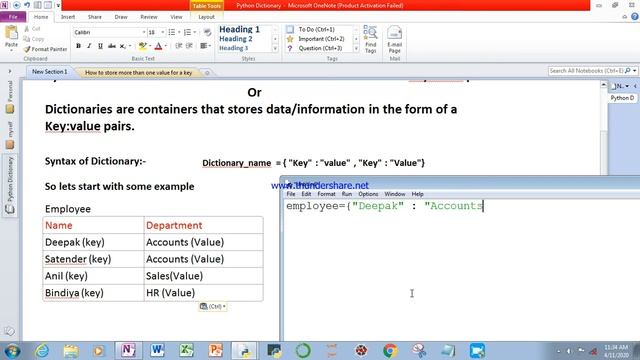The width and height of the screenshot is (640, 360).
Task: Open the Options menu in IDLE window
Action: (x=368, y=194)
